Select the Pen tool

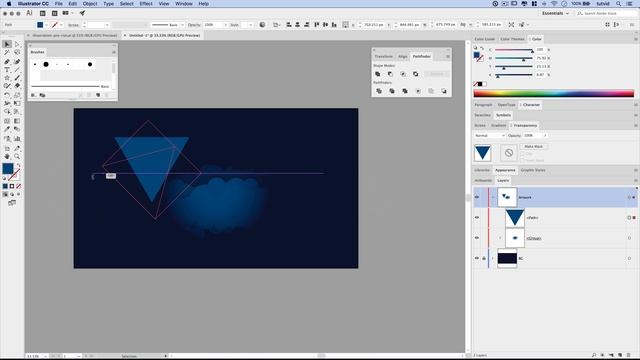pyautogui.click(x=7, y=62)
